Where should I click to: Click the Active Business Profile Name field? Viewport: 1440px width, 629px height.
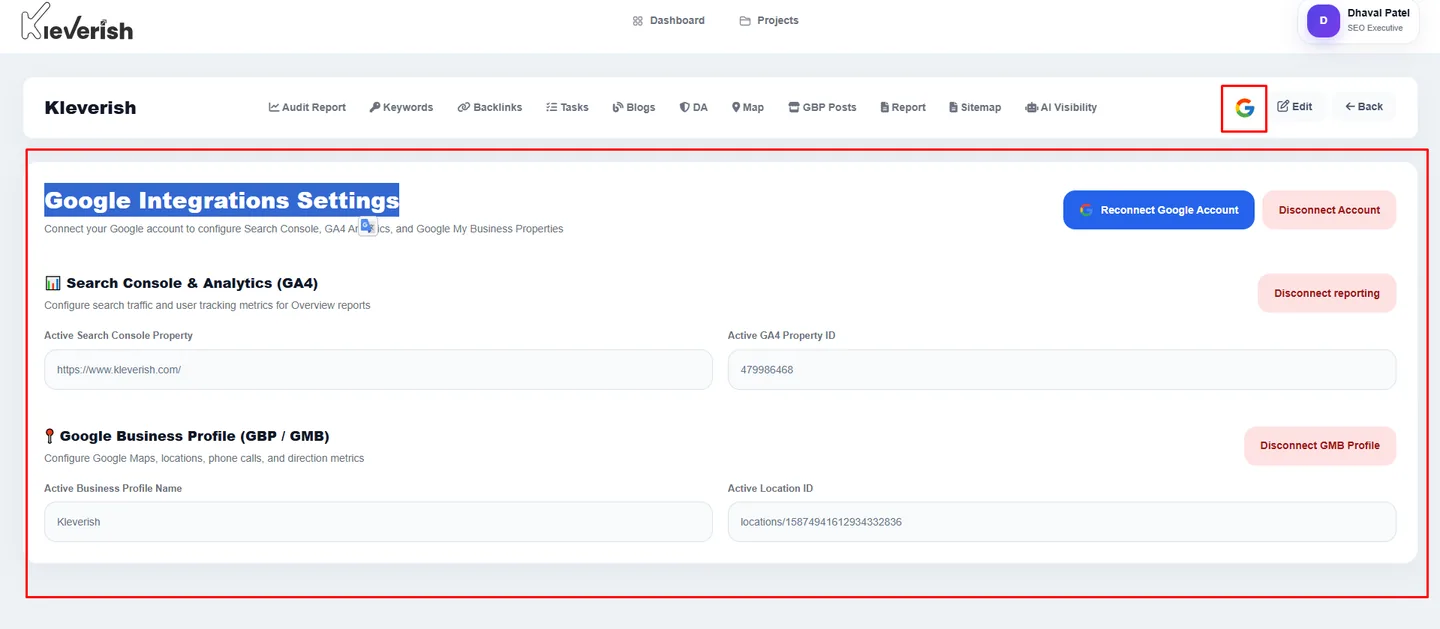378,522
